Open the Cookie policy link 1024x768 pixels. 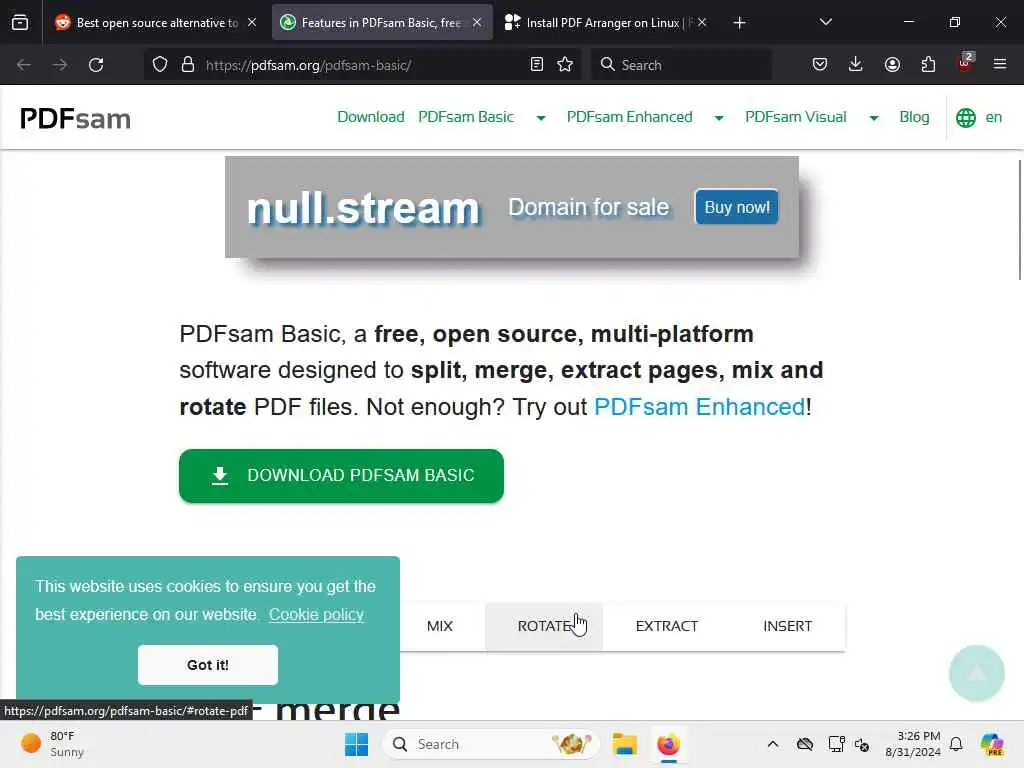point(316,615)
